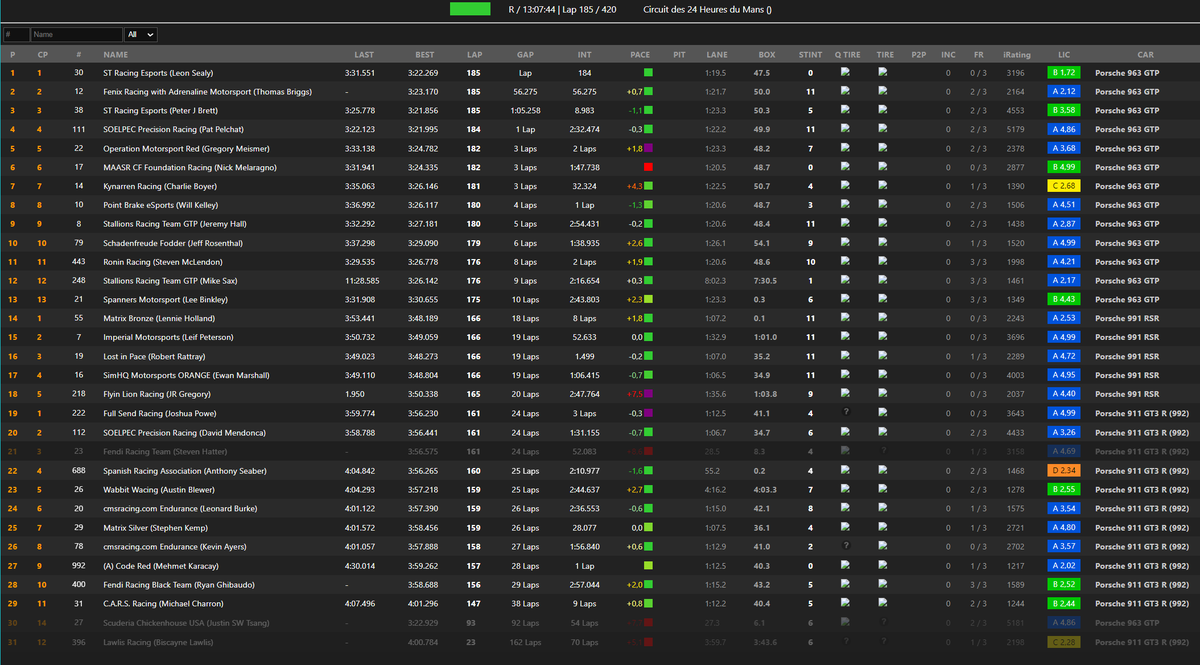Click the CP column header
This screenshot has height=665, width=1200.
click(41, 54)
